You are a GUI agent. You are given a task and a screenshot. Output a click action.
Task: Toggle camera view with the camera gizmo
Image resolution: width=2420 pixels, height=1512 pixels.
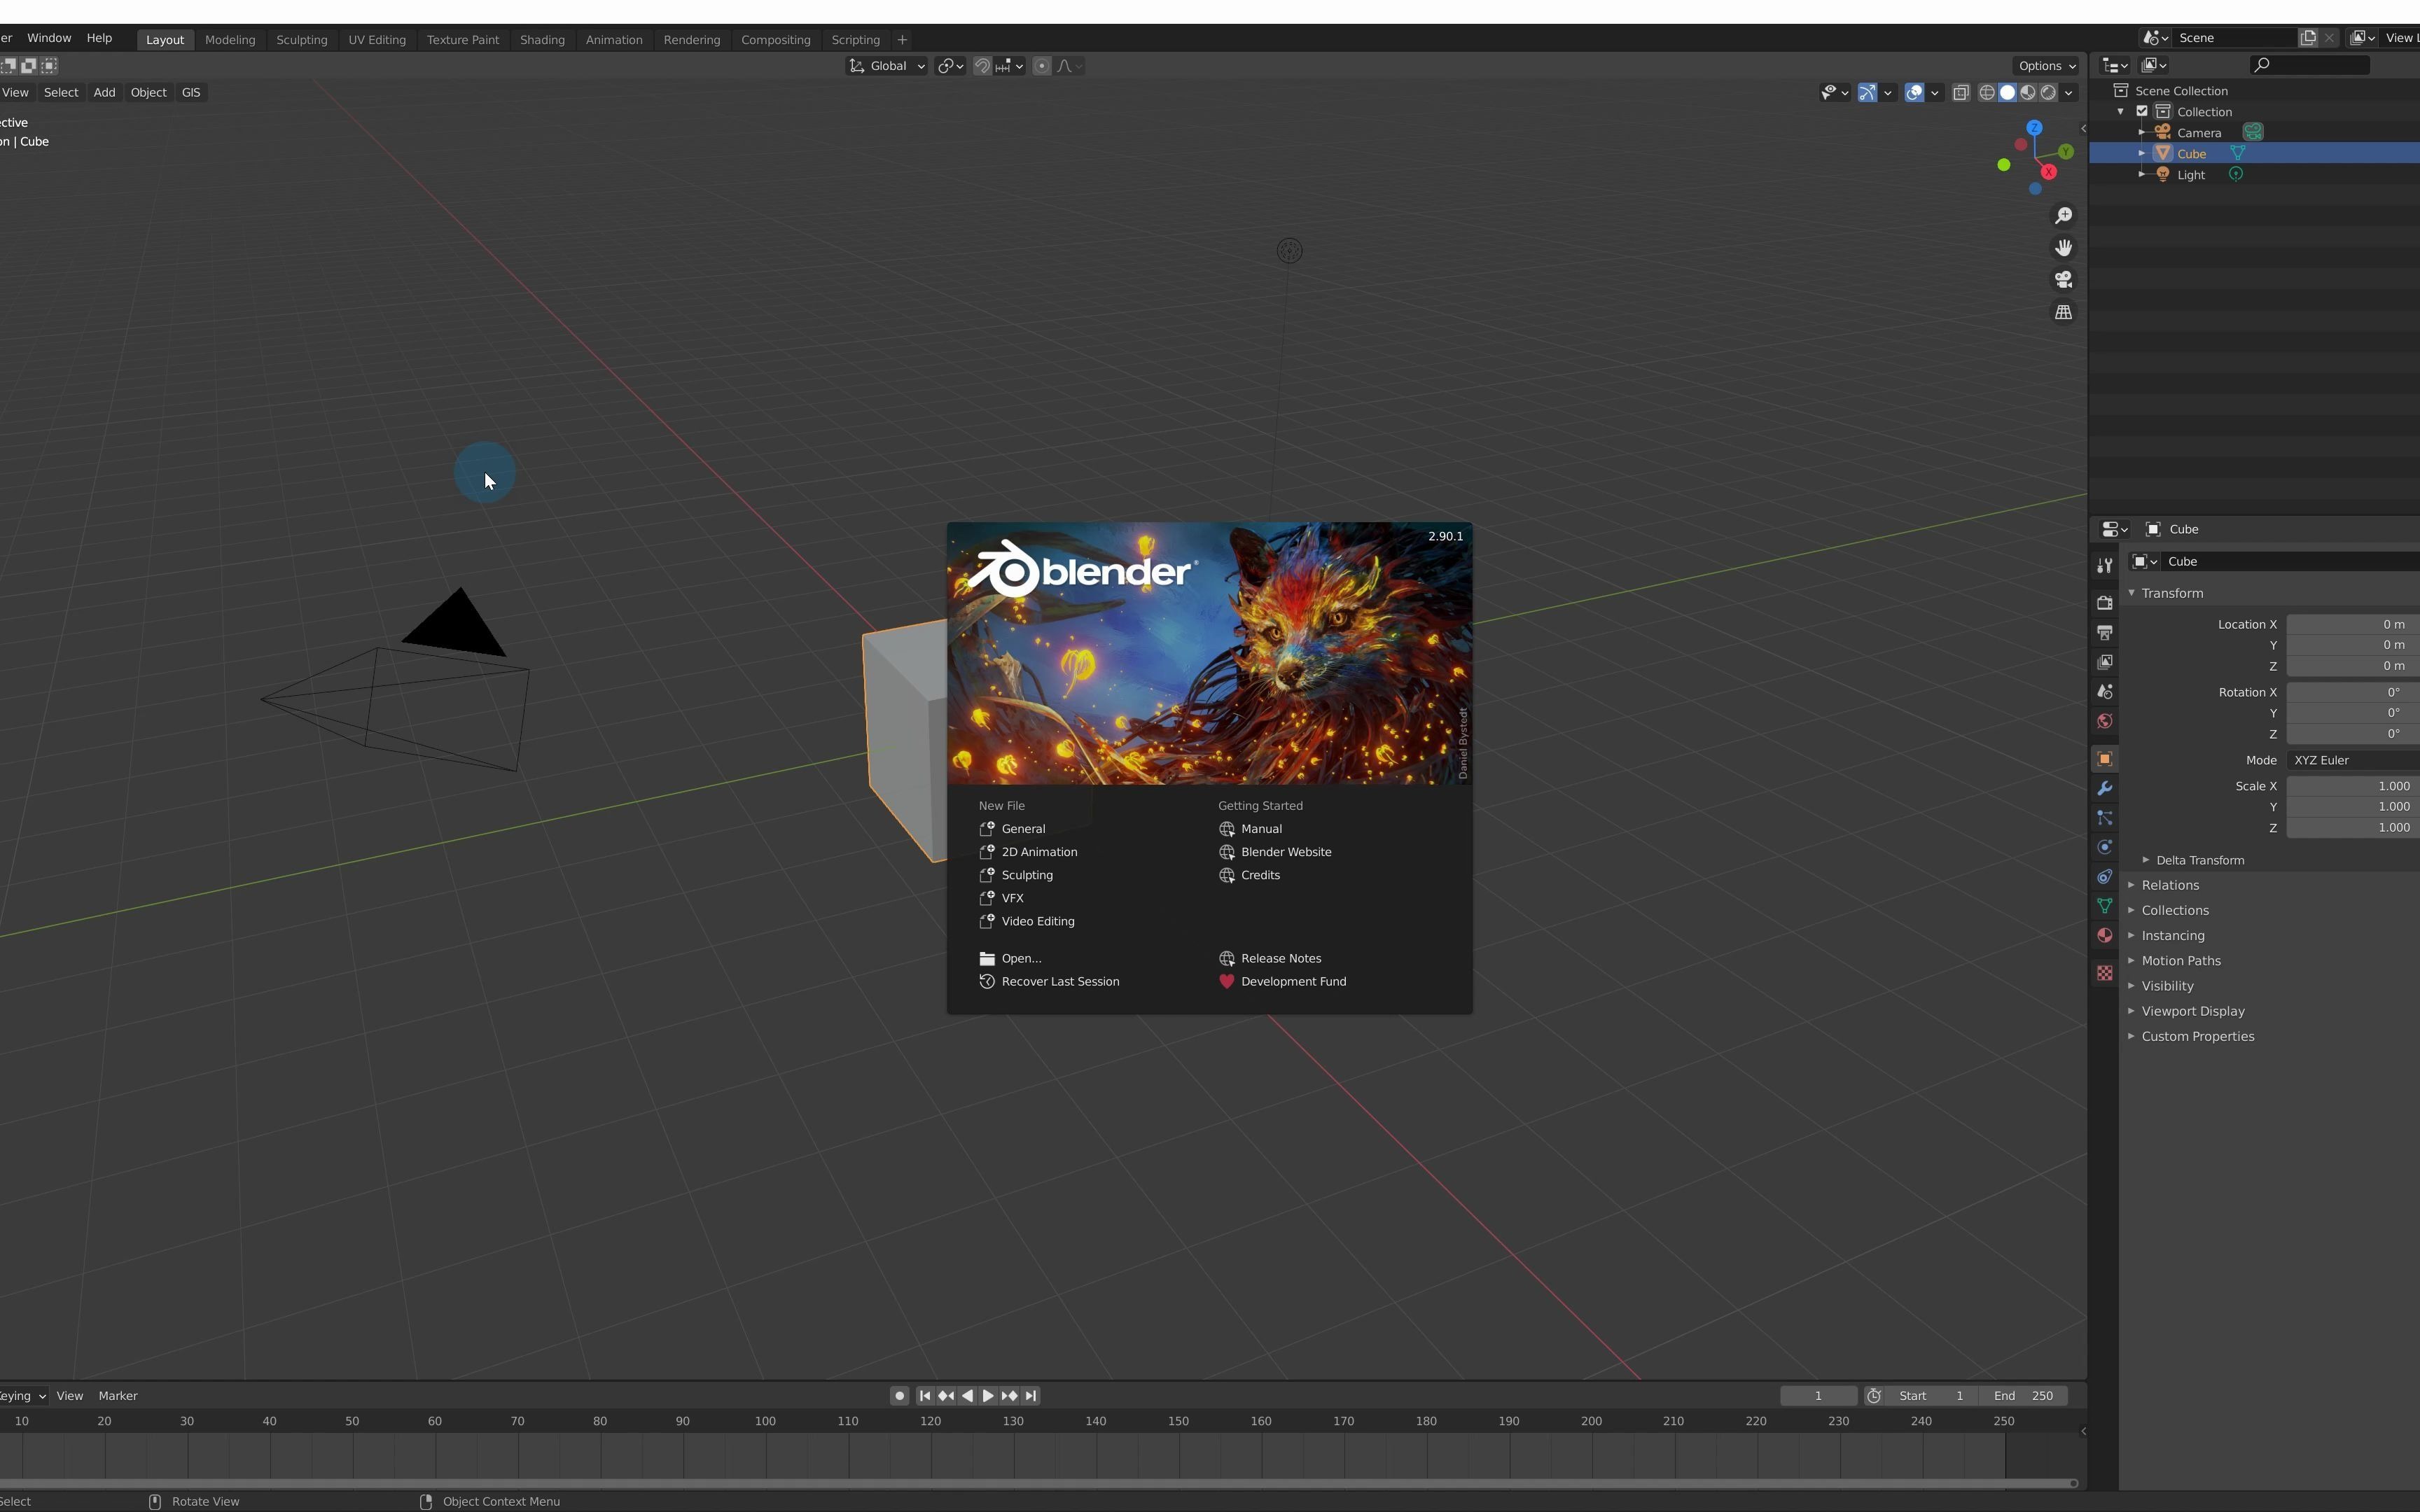(2063, 280)
